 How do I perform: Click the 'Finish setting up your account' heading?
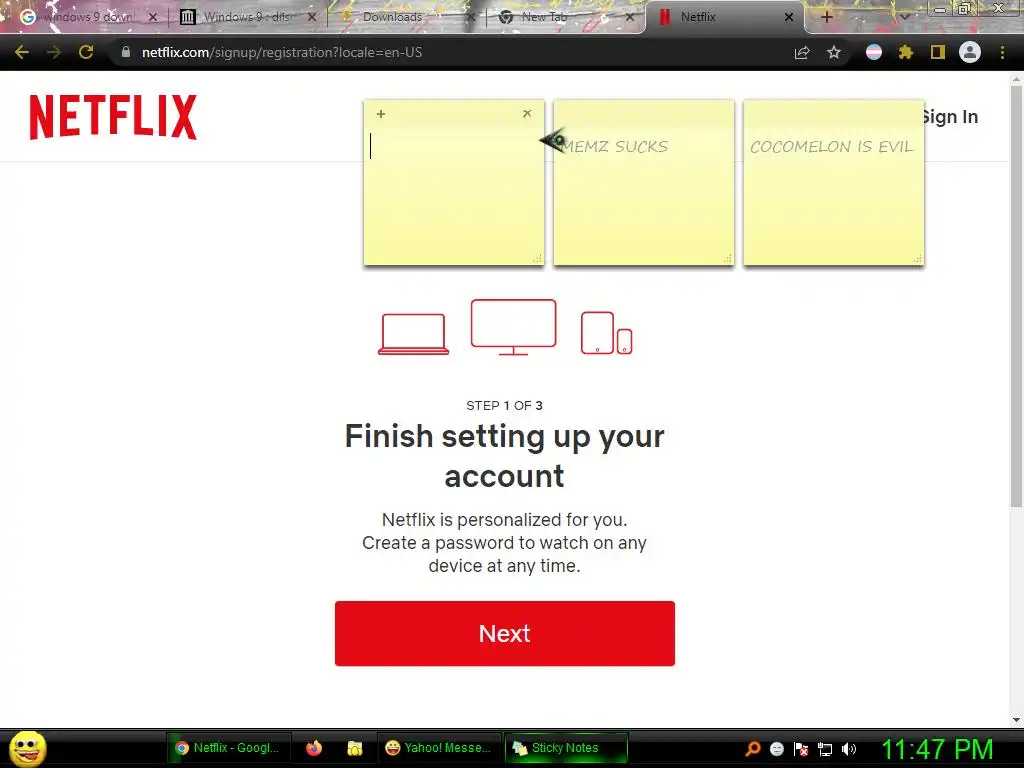point(504,456)
